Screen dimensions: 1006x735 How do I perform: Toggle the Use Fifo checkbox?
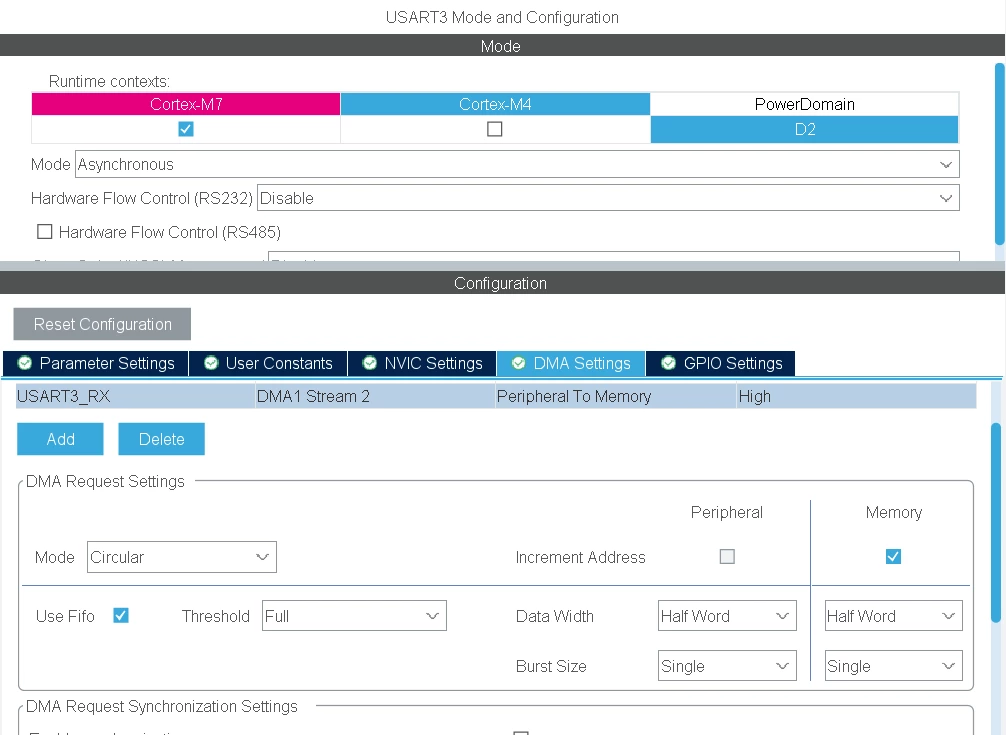click(x=121, y=616)
